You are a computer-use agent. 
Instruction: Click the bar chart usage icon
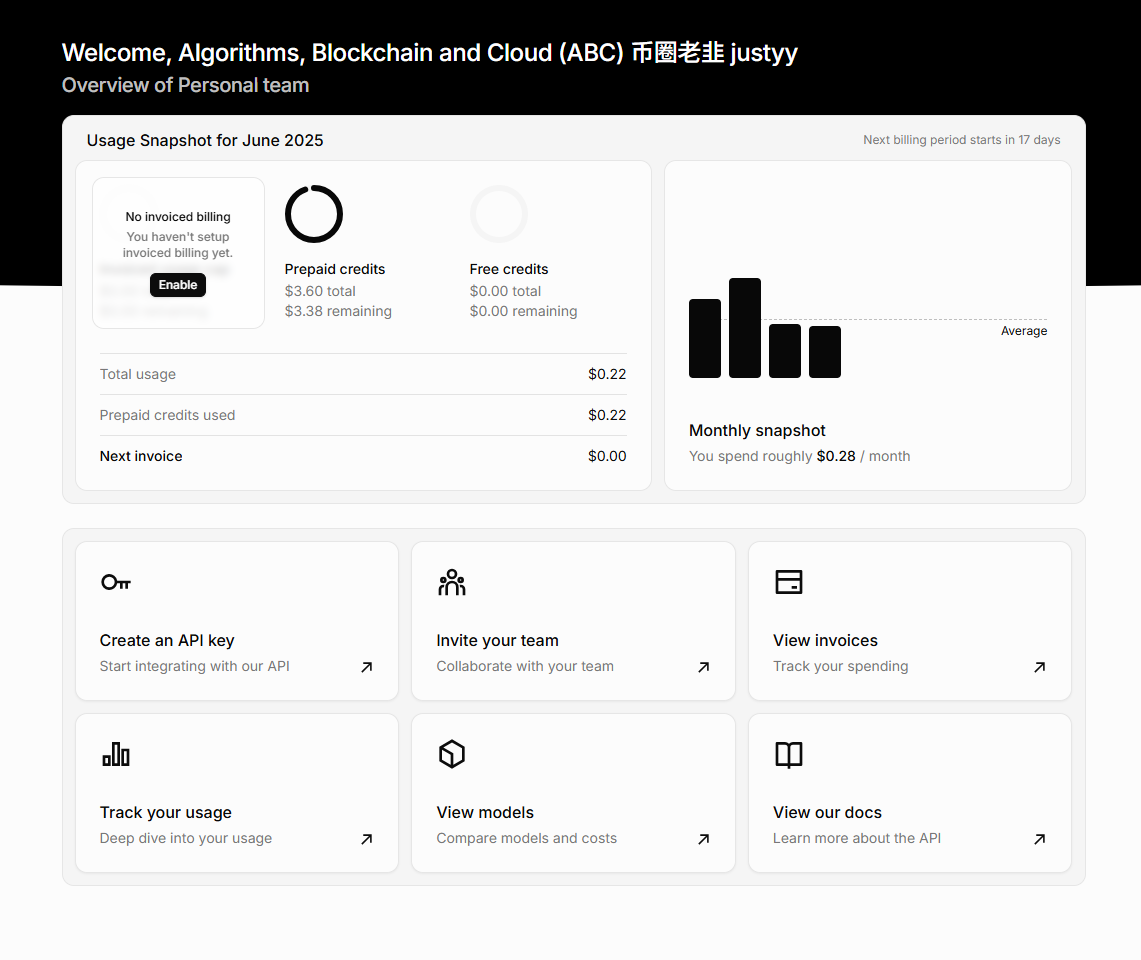tap(116, 754)
